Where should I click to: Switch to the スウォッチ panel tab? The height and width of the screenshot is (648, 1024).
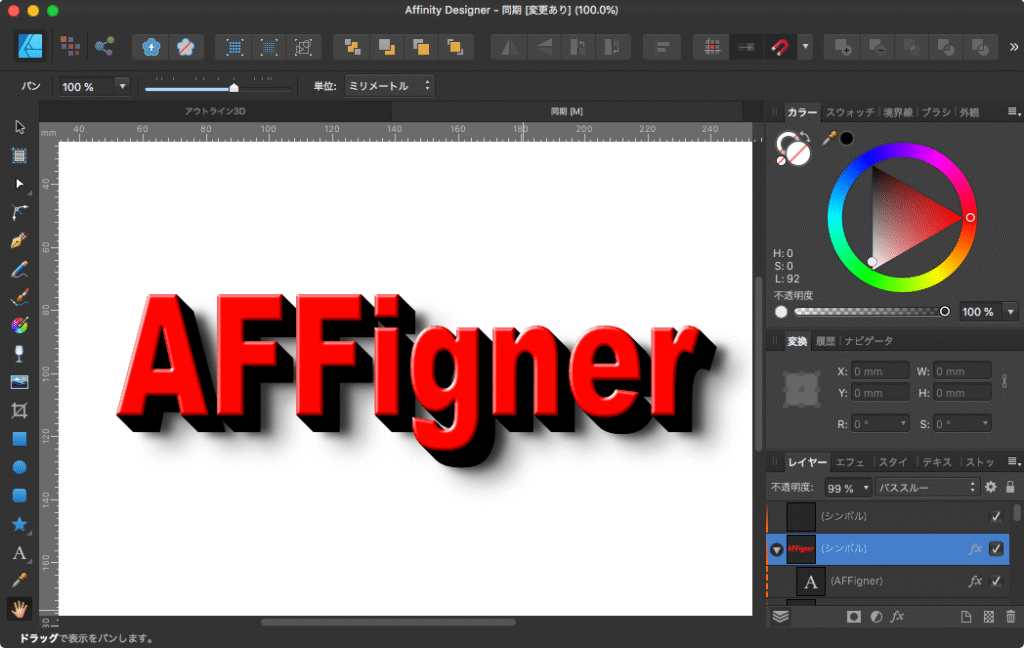pyautogui.click(x=849, y=112)
